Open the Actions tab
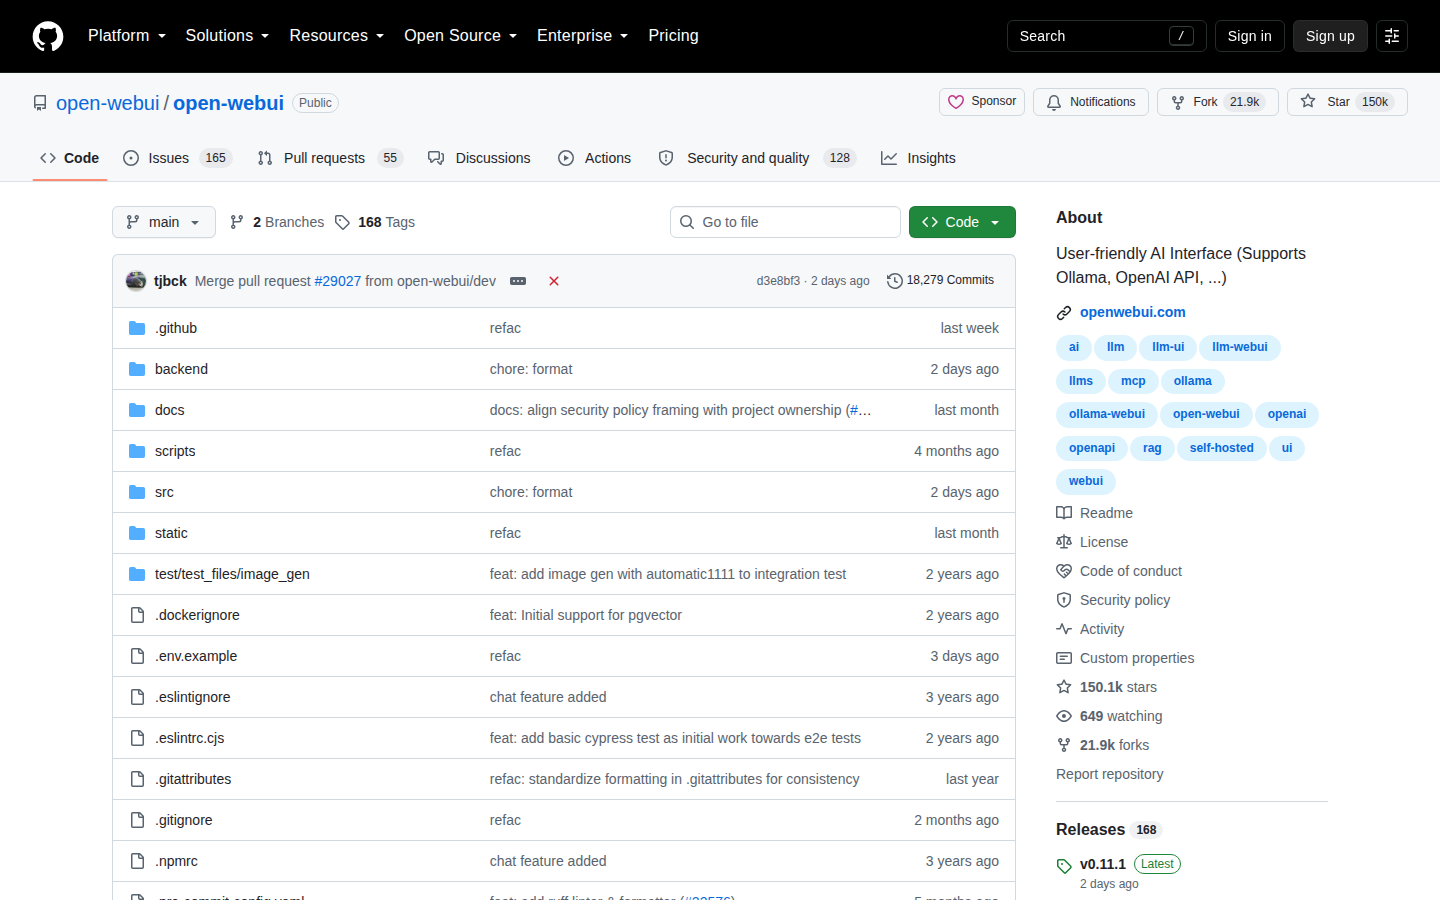The image size is (1440, 900). tap(595, 158)
